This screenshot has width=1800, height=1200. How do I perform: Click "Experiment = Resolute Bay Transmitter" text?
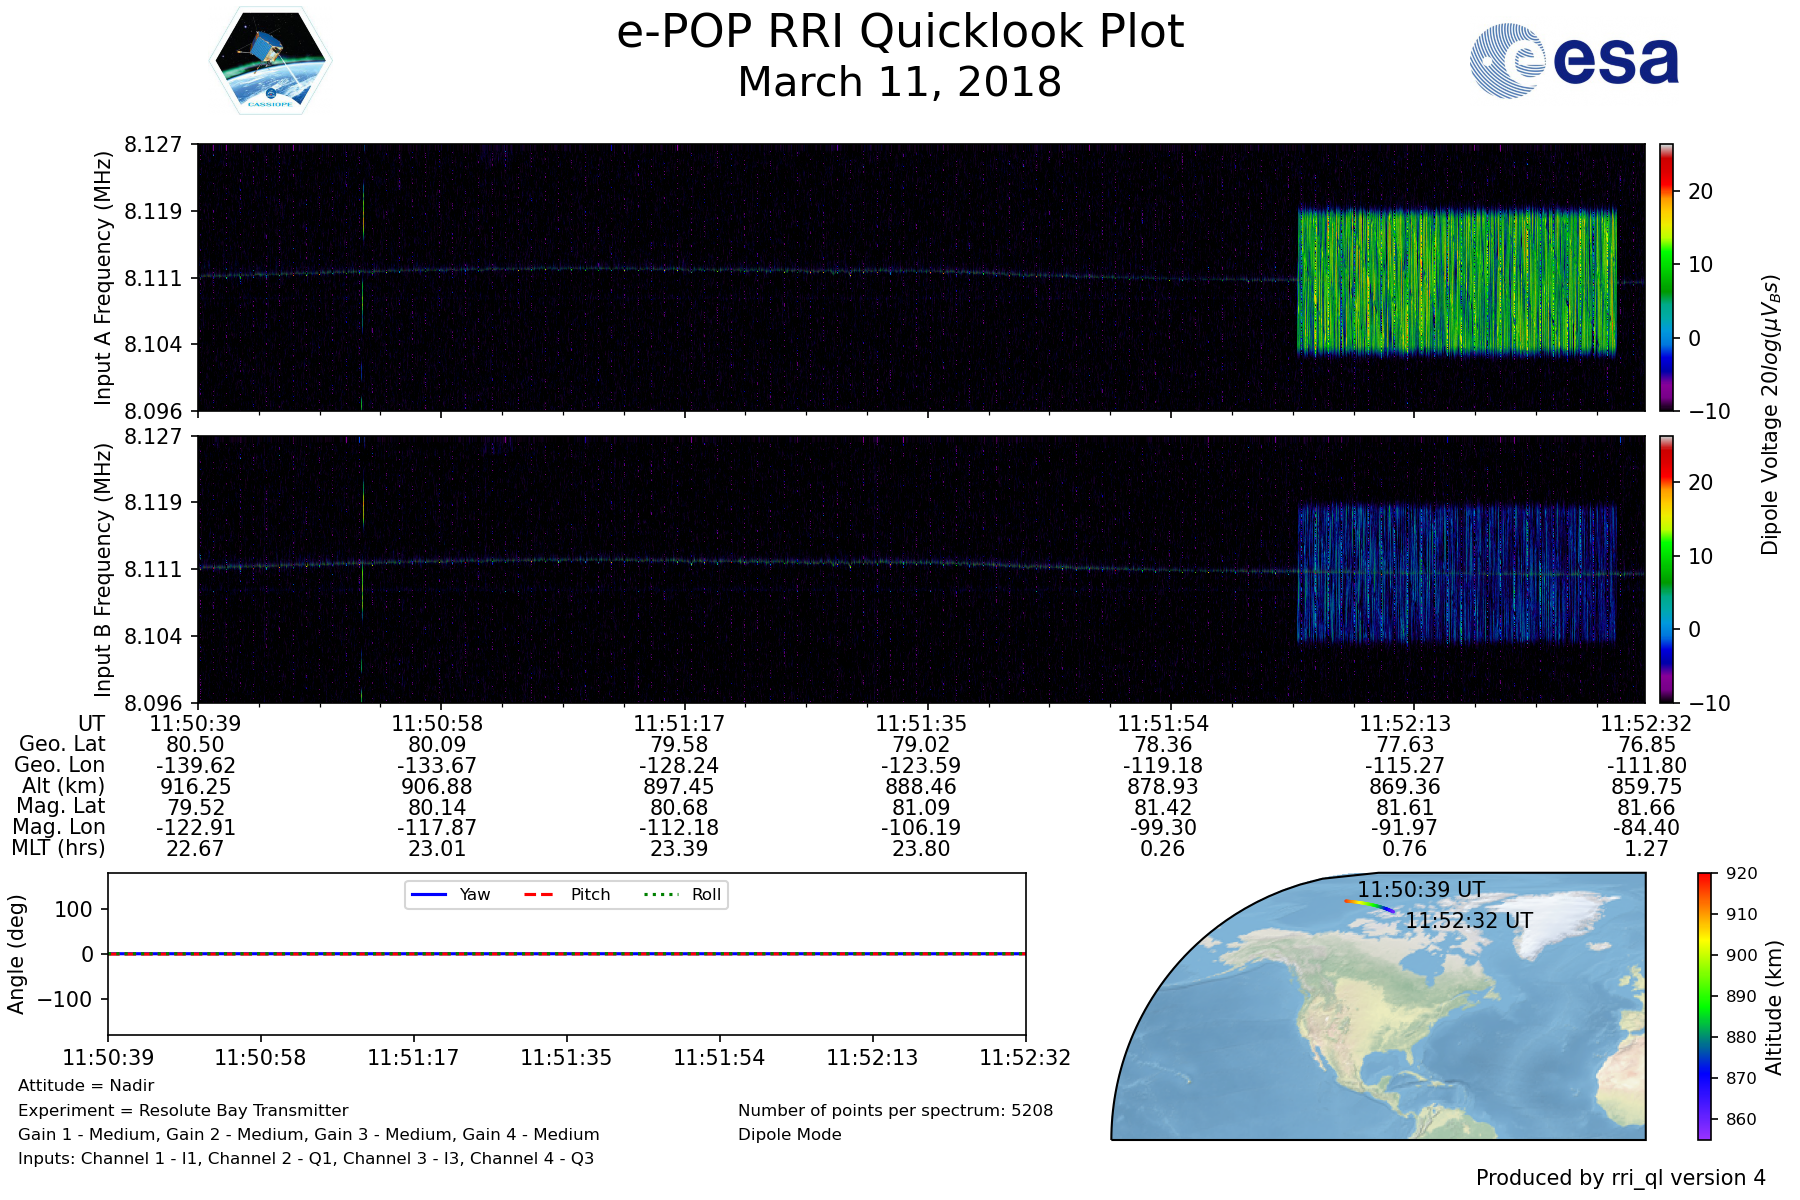183,1110
